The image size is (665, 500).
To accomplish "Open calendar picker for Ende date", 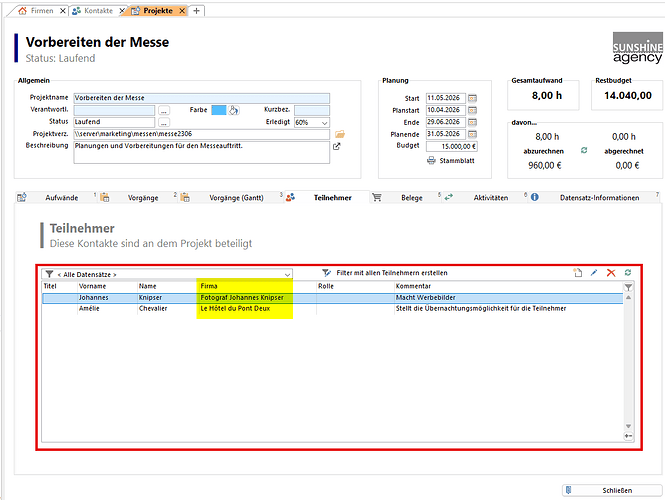I will pos(472,122).
